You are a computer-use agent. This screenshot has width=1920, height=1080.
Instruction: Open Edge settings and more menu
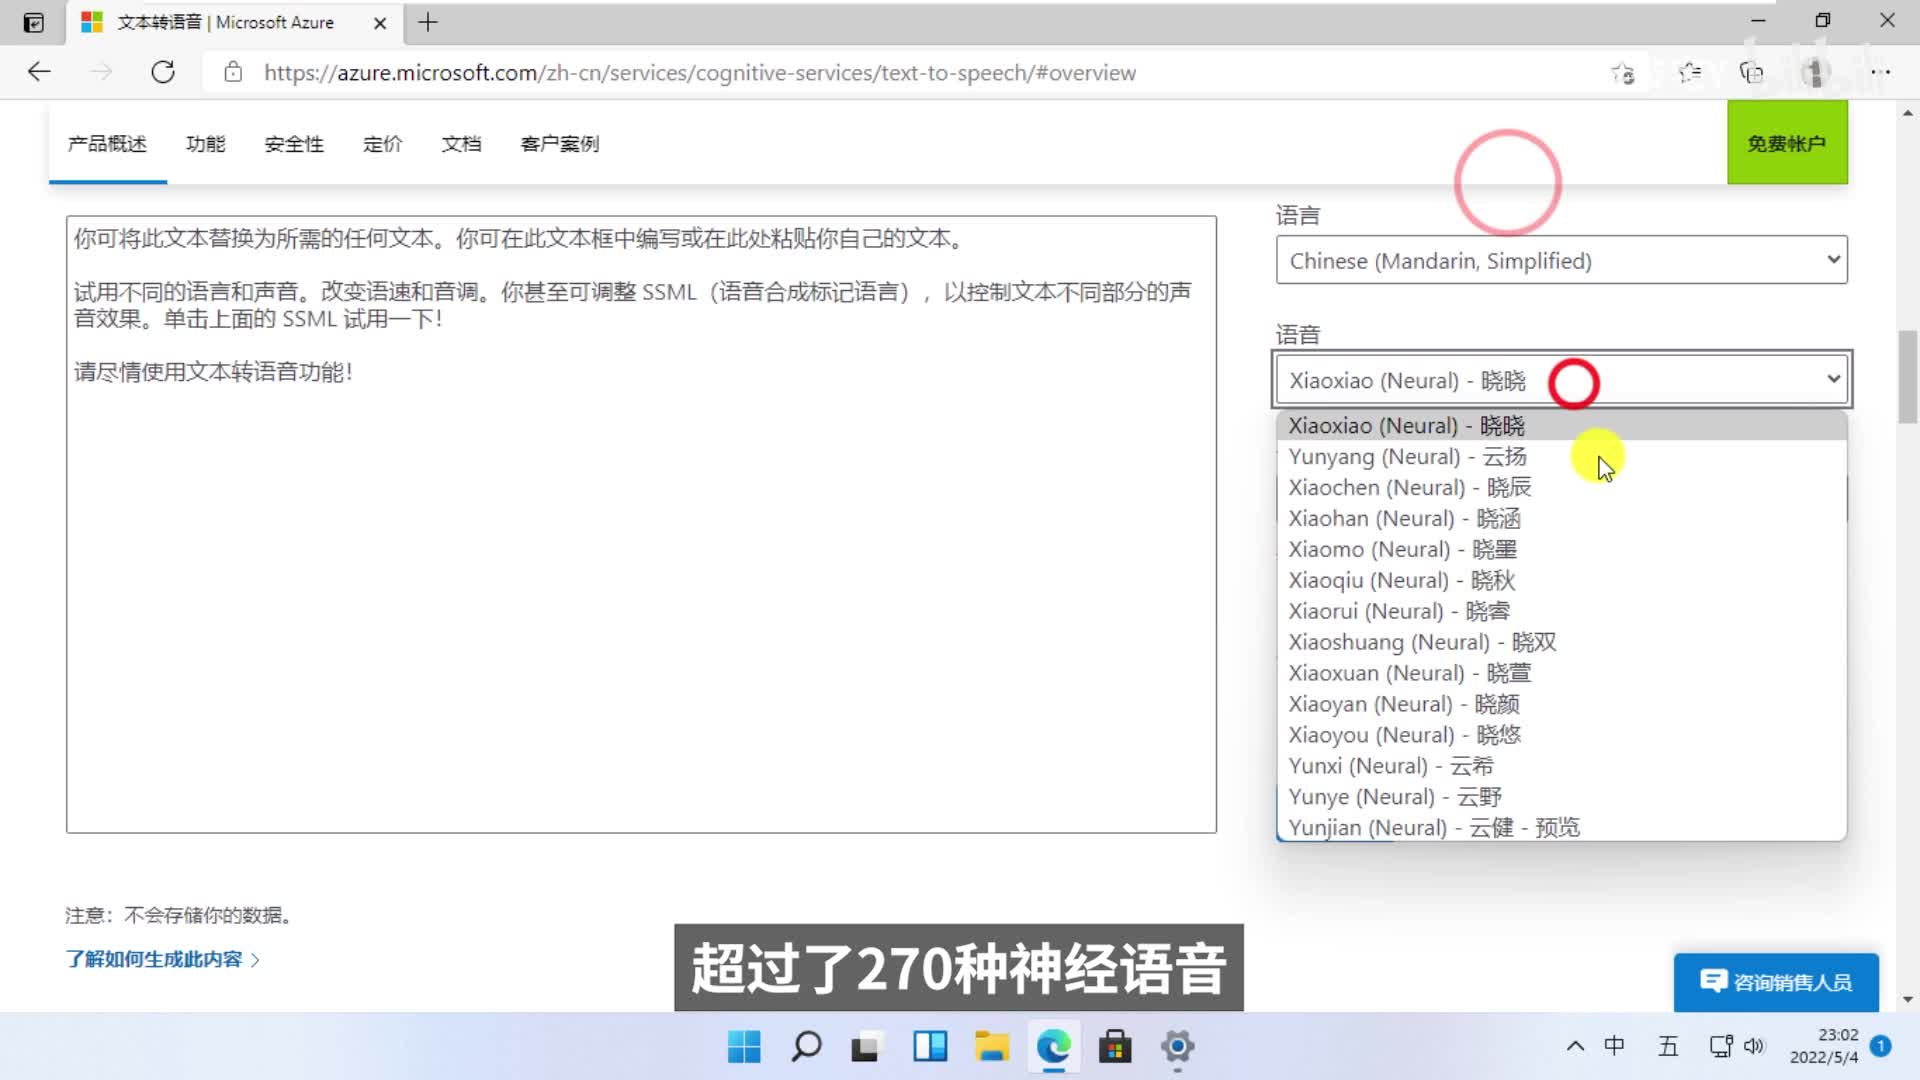tap(1880, 72)
